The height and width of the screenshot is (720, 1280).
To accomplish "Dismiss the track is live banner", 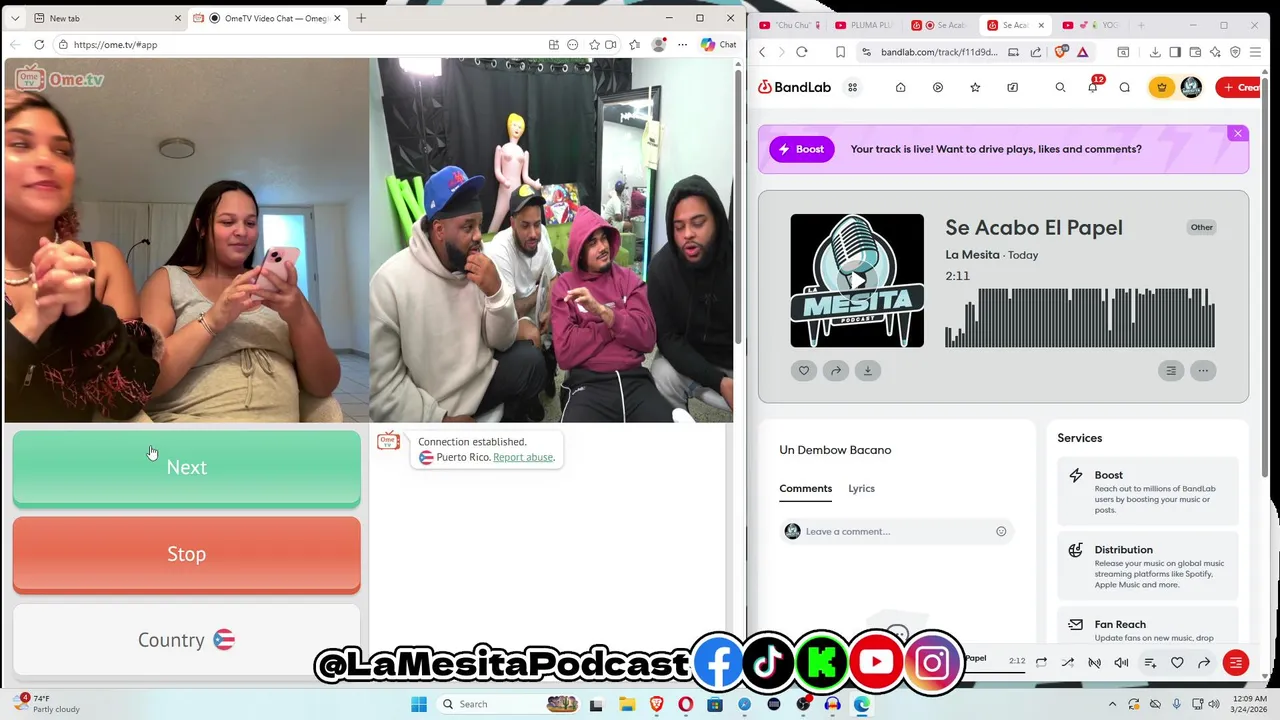I will click(1238, 133).
